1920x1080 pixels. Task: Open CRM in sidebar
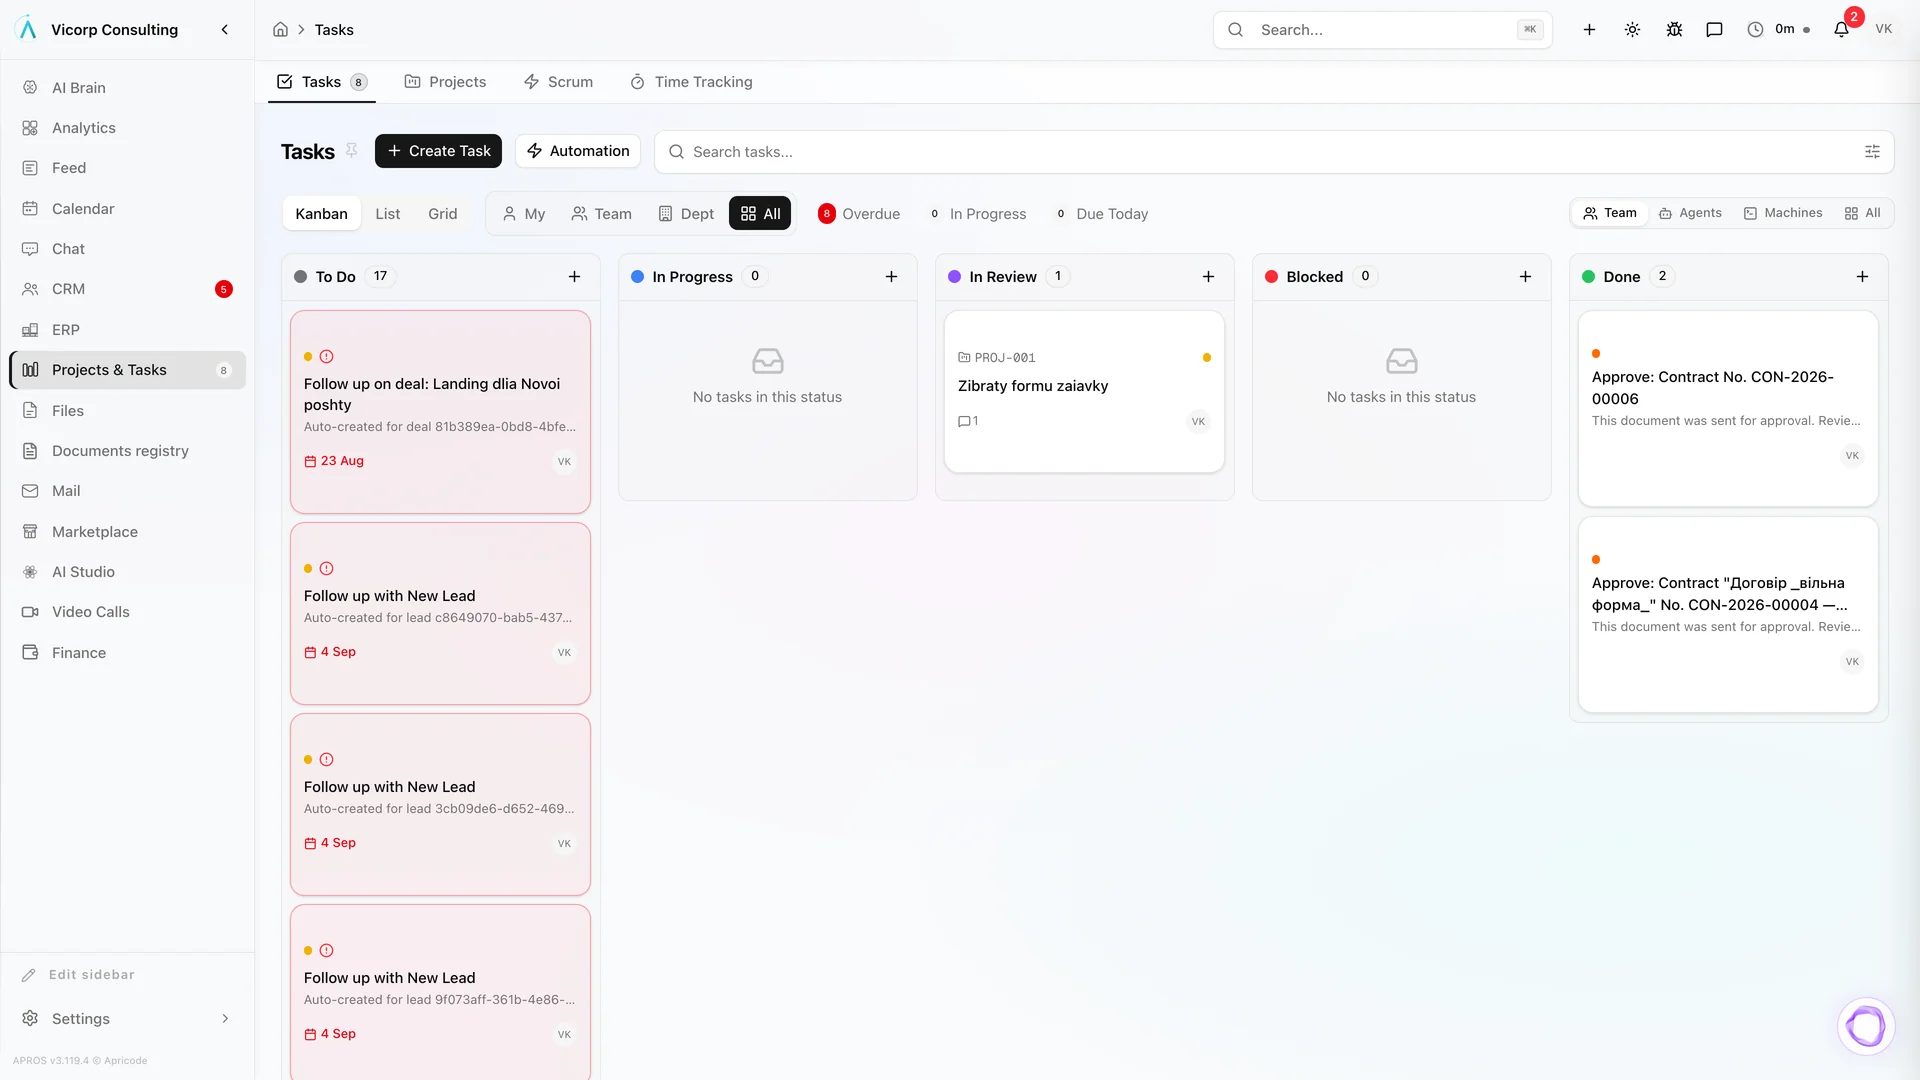pyautogui.click(x=127, y=289)
